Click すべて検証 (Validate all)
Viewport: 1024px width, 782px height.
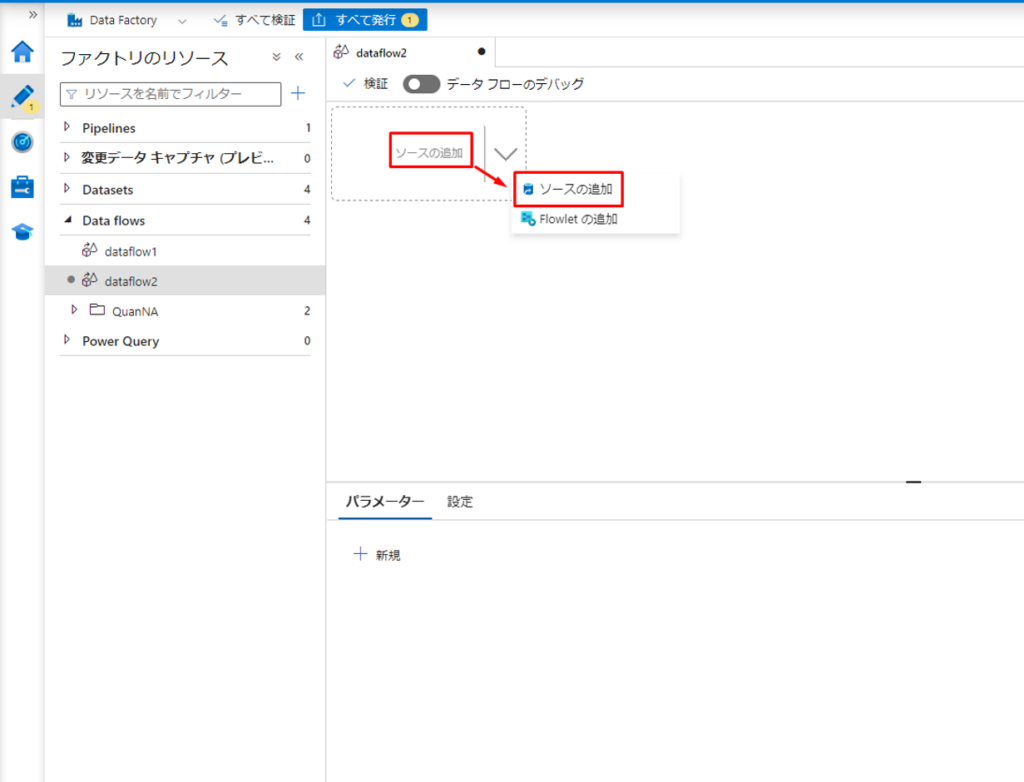(254, 20)
